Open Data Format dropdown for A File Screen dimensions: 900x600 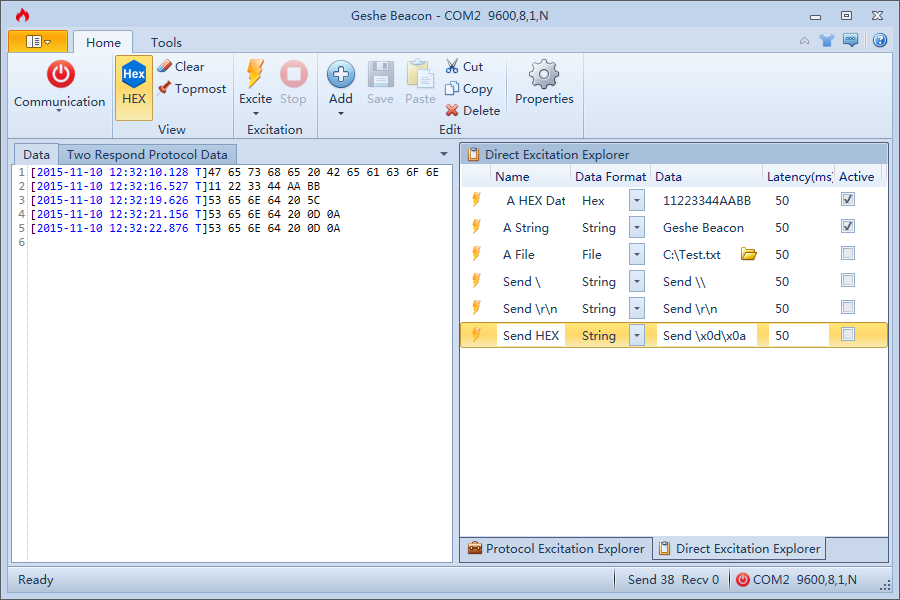pos(637,254)
